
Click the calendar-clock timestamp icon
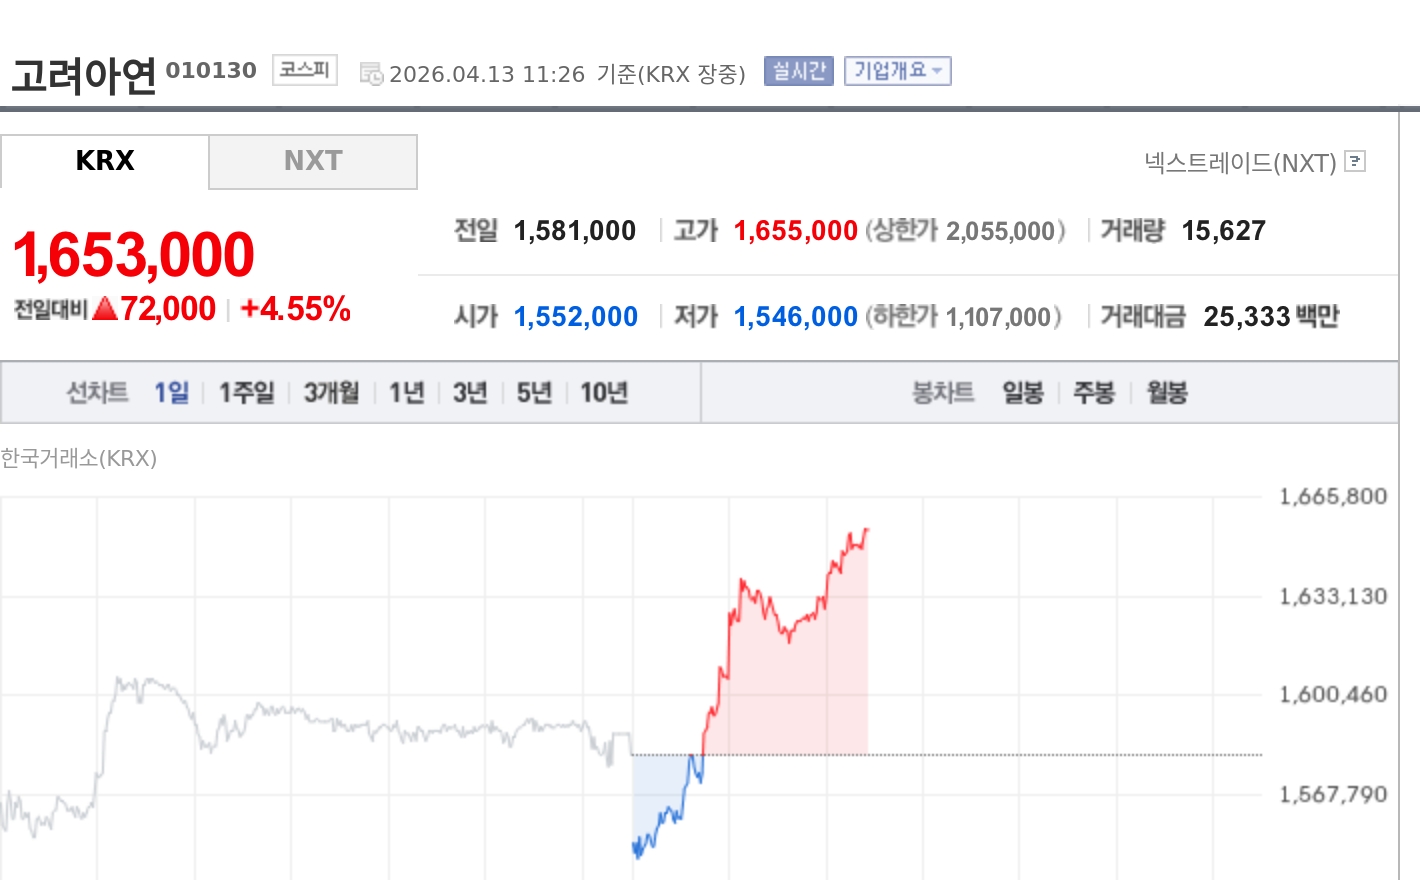coord(371,74)
